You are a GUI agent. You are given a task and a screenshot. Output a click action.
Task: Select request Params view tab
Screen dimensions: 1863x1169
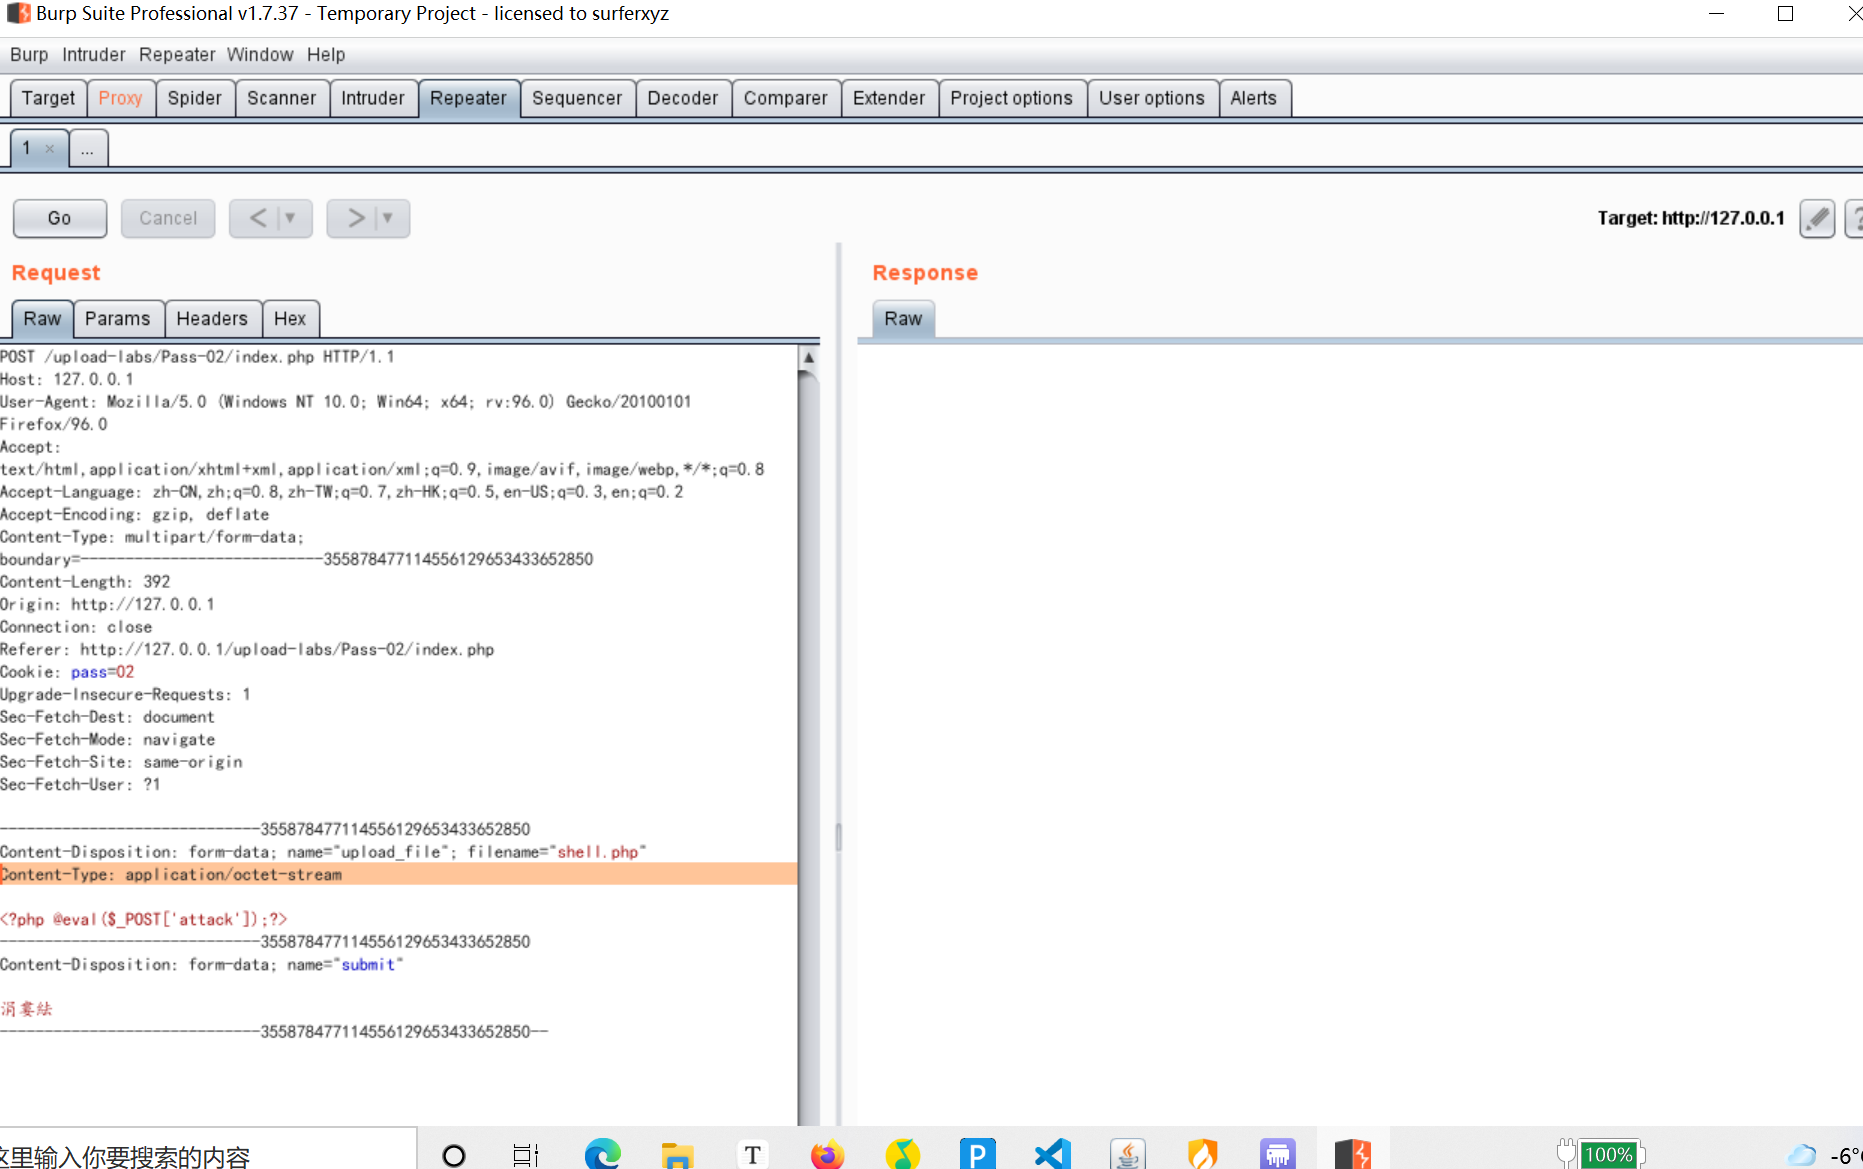[118, 319]
